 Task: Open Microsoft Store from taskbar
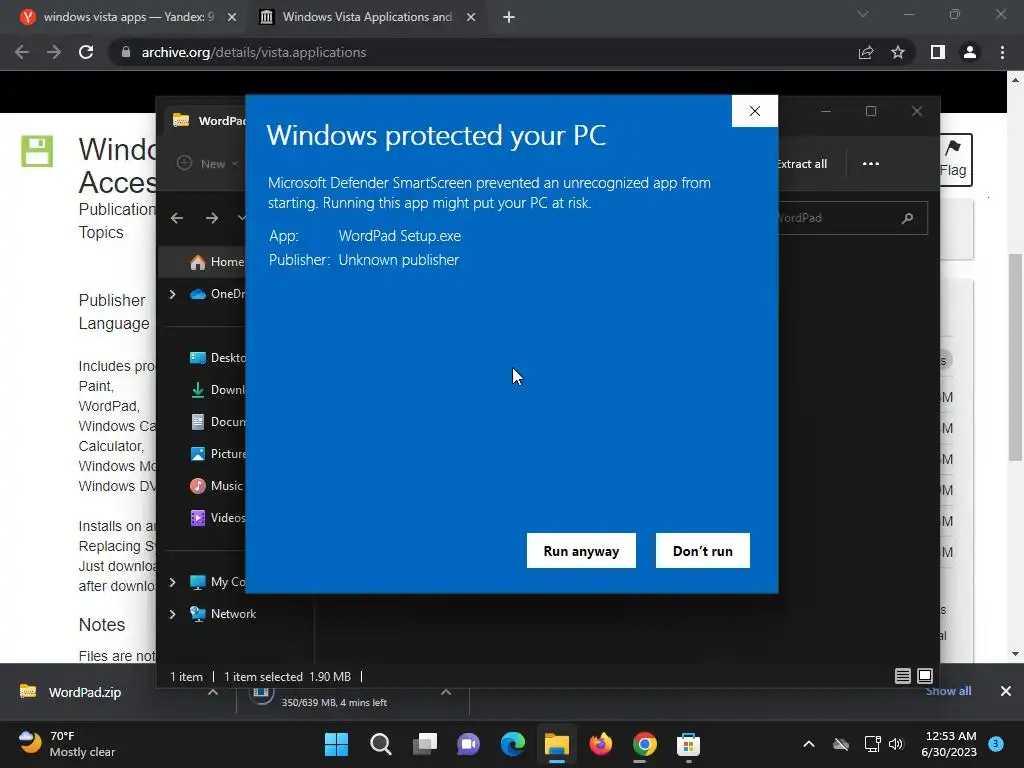pos(688,744)
